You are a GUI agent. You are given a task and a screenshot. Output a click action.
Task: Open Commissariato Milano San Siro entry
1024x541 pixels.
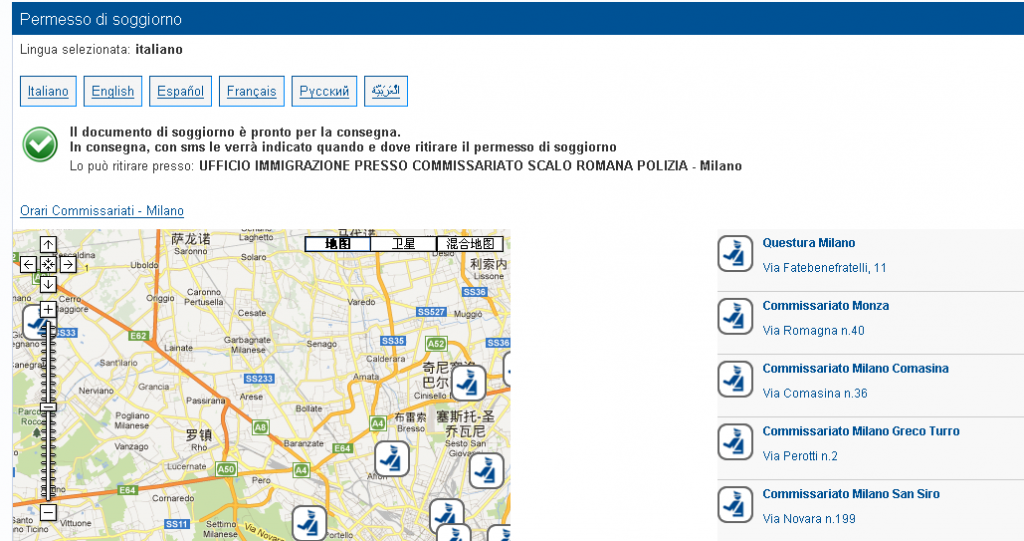tap(851, 494)
